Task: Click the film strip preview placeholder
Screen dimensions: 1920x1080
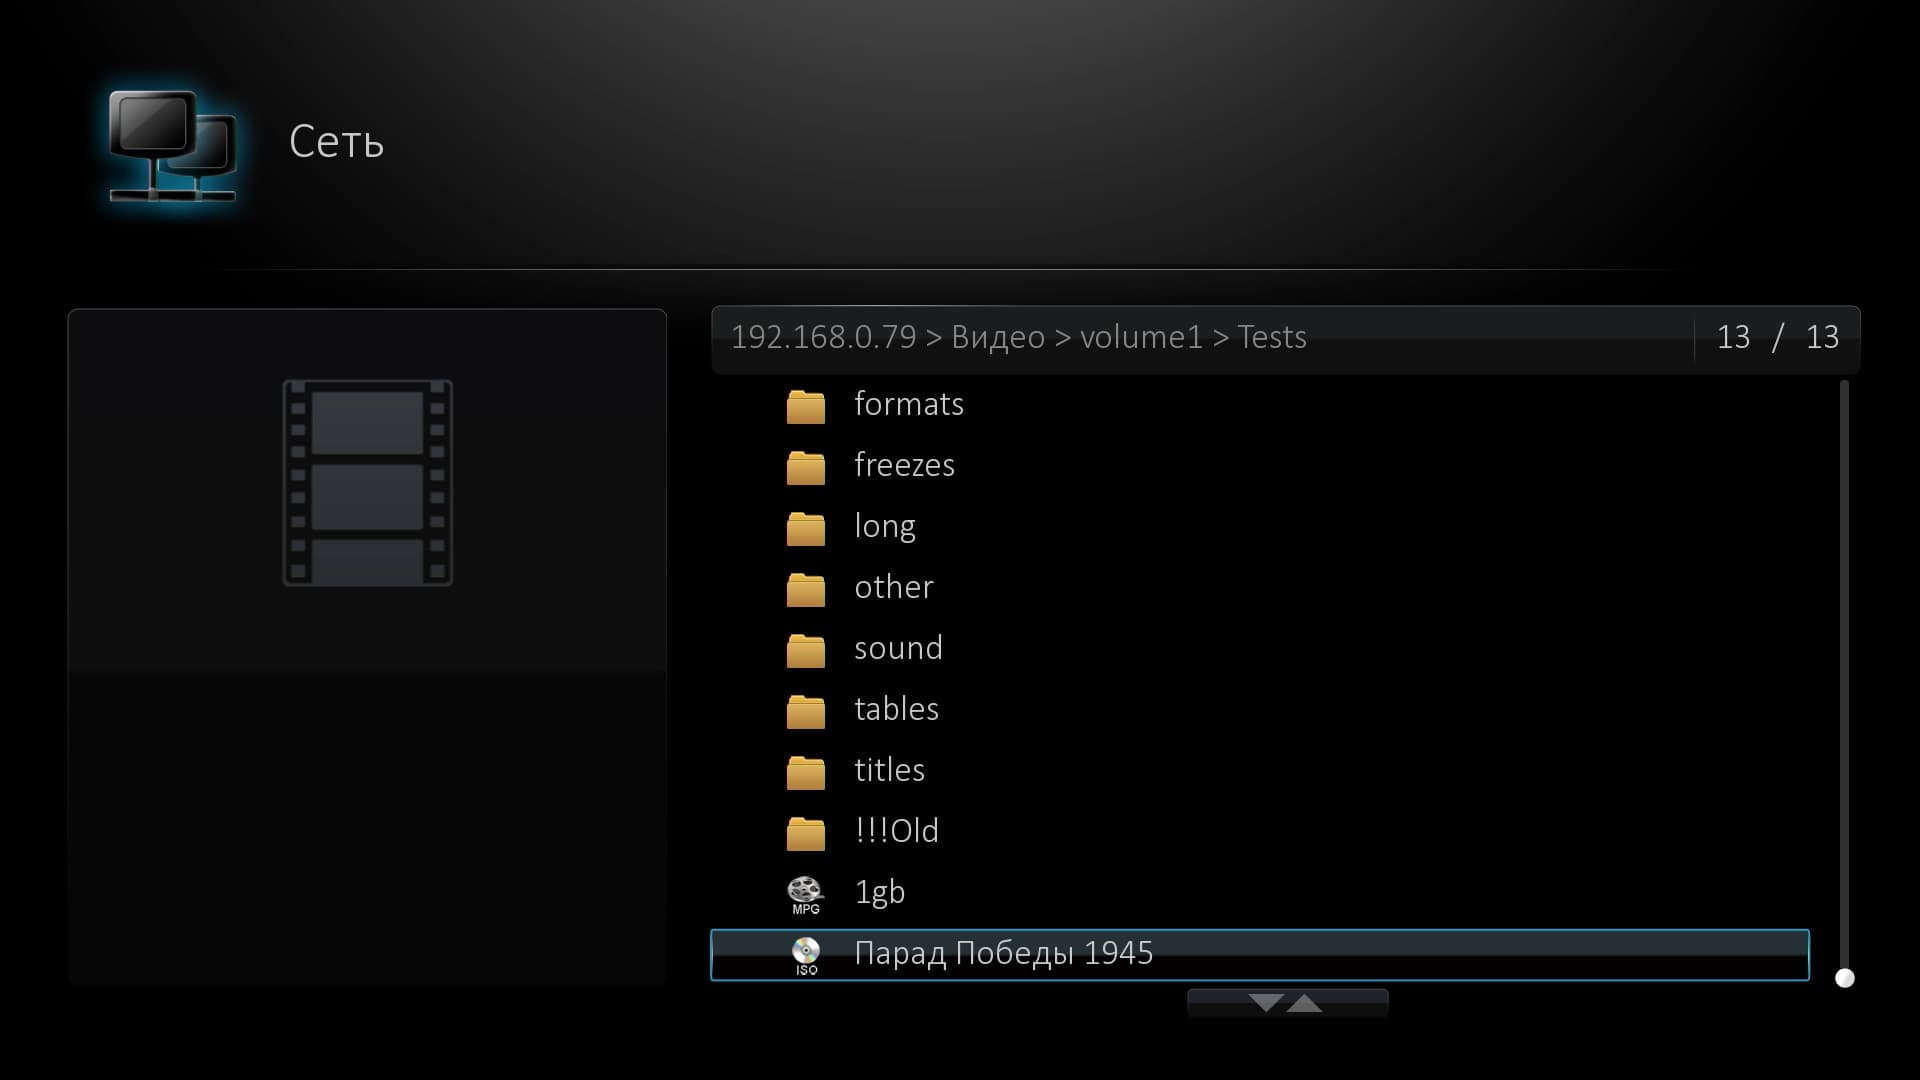Action: tap(367, 483)
